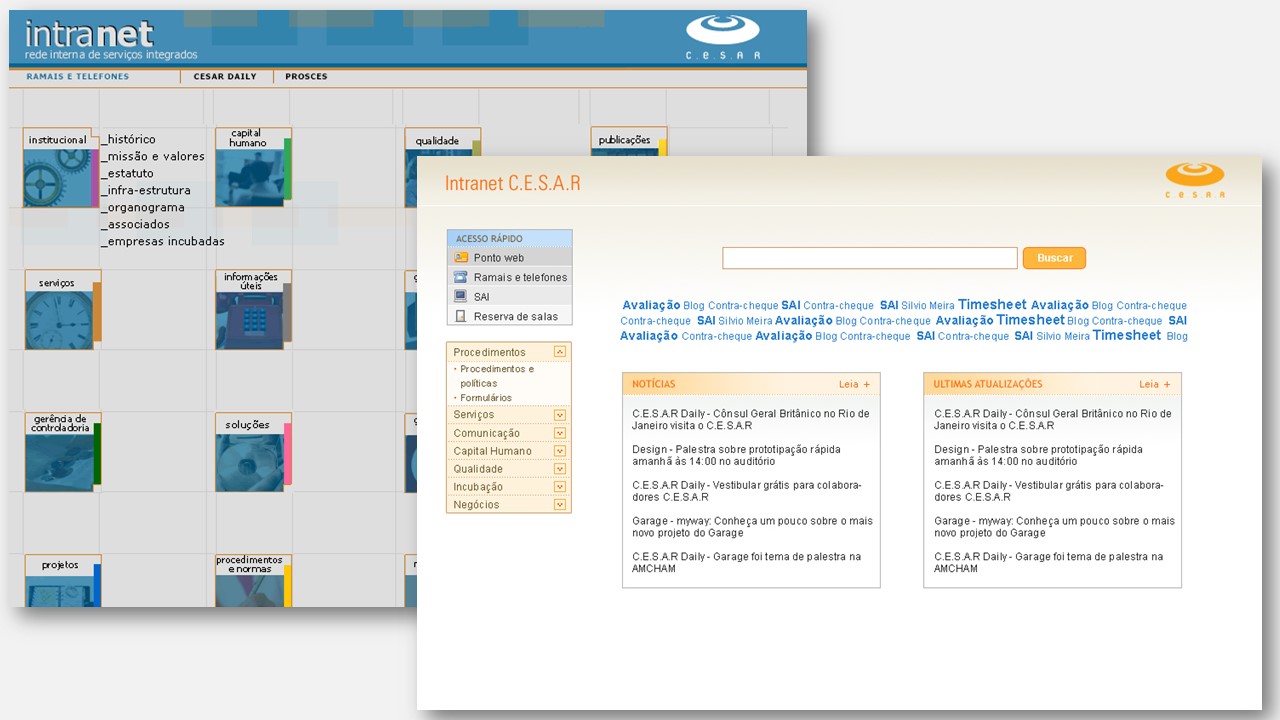Click inside the search text field
This screenshot has width=1280, height=720.
tap(870, 258)
